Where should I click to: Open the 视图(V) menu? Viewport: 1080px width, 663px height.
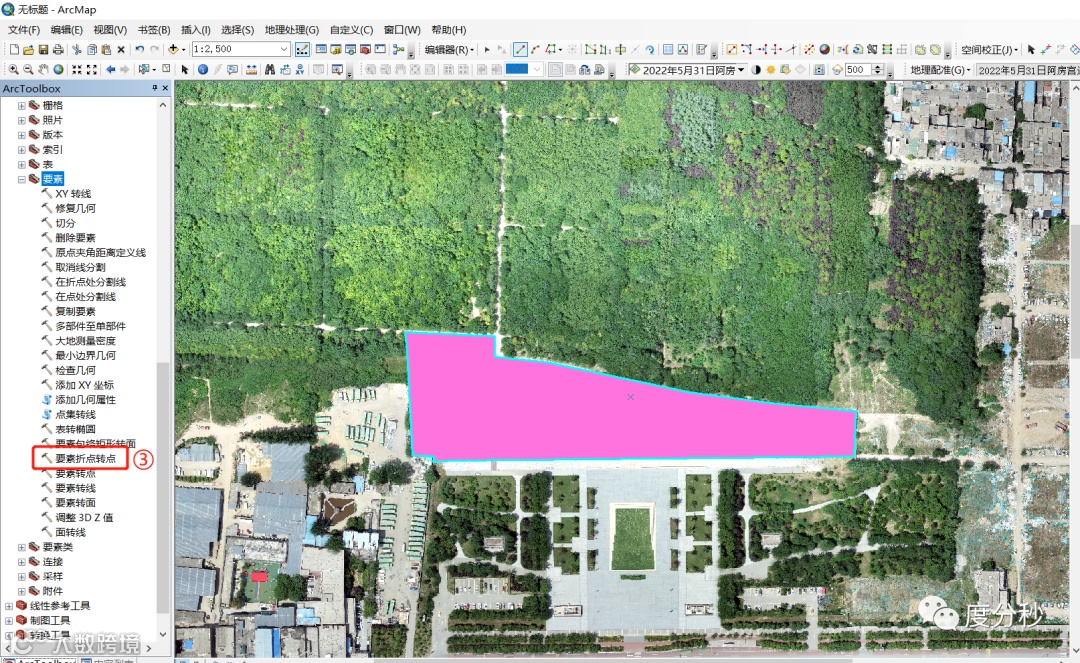(110, 30)
